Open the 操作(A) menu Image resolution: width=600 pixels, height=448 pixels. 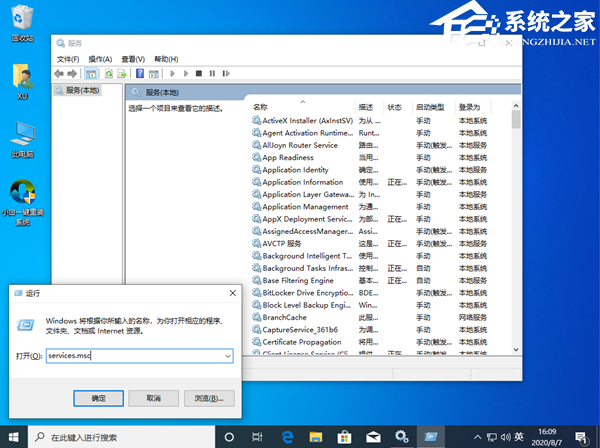[x=99, y=59]
